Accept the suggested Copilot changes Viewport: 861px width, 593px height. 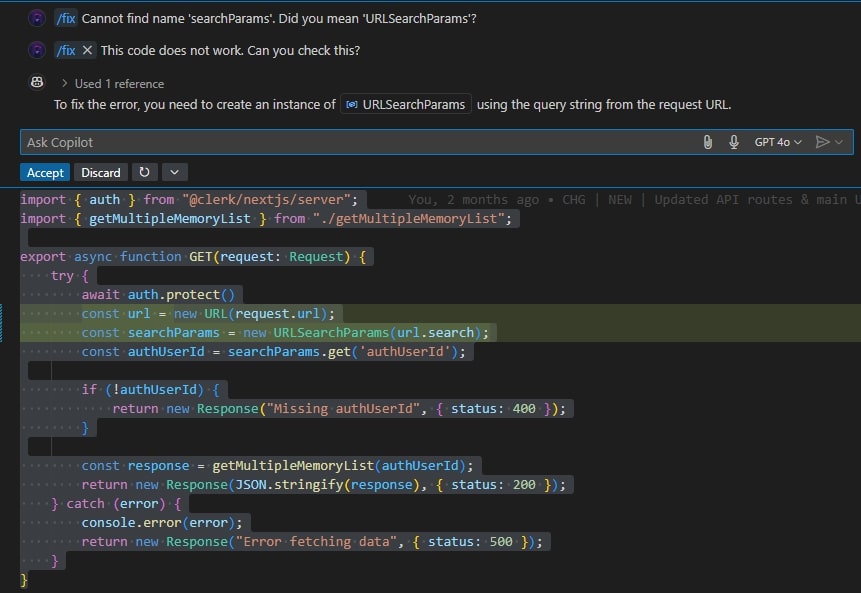click(45, 172)
